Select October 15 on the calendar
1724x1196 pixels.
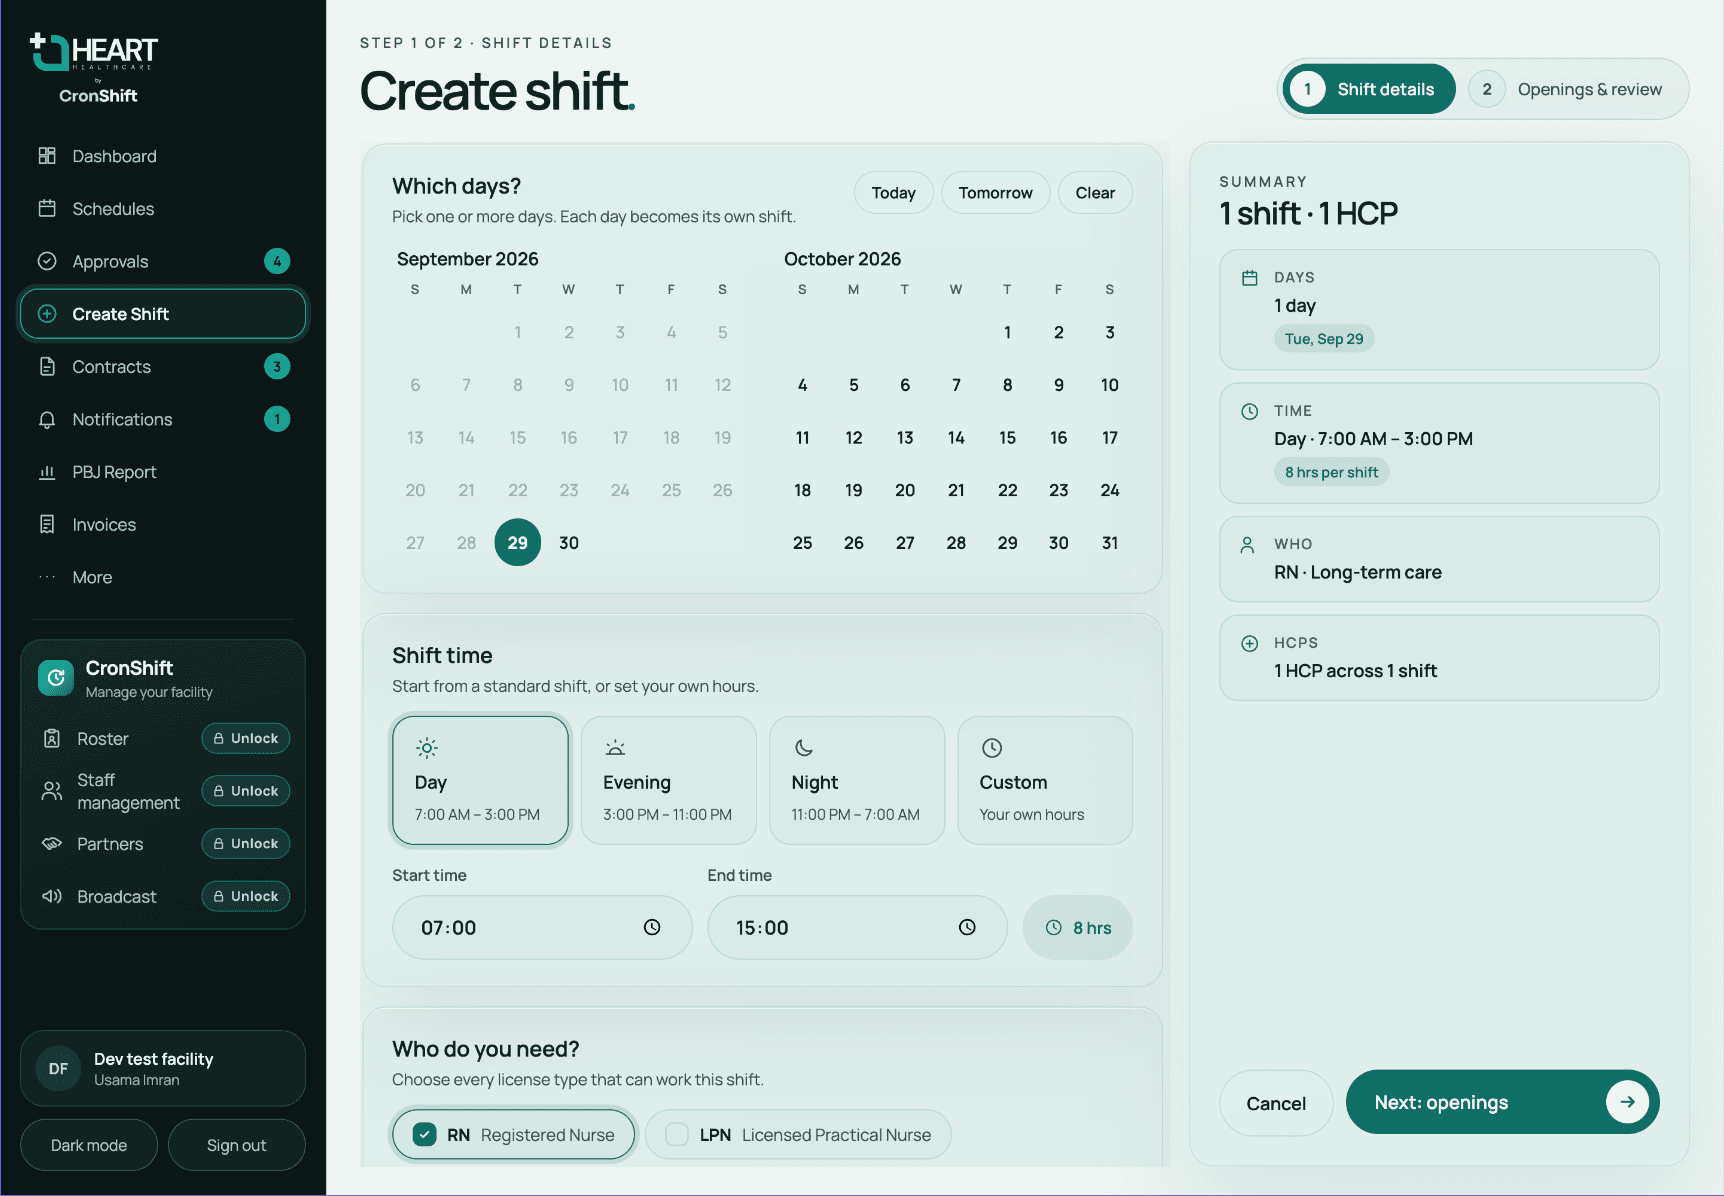click(x=1007, y=437)
